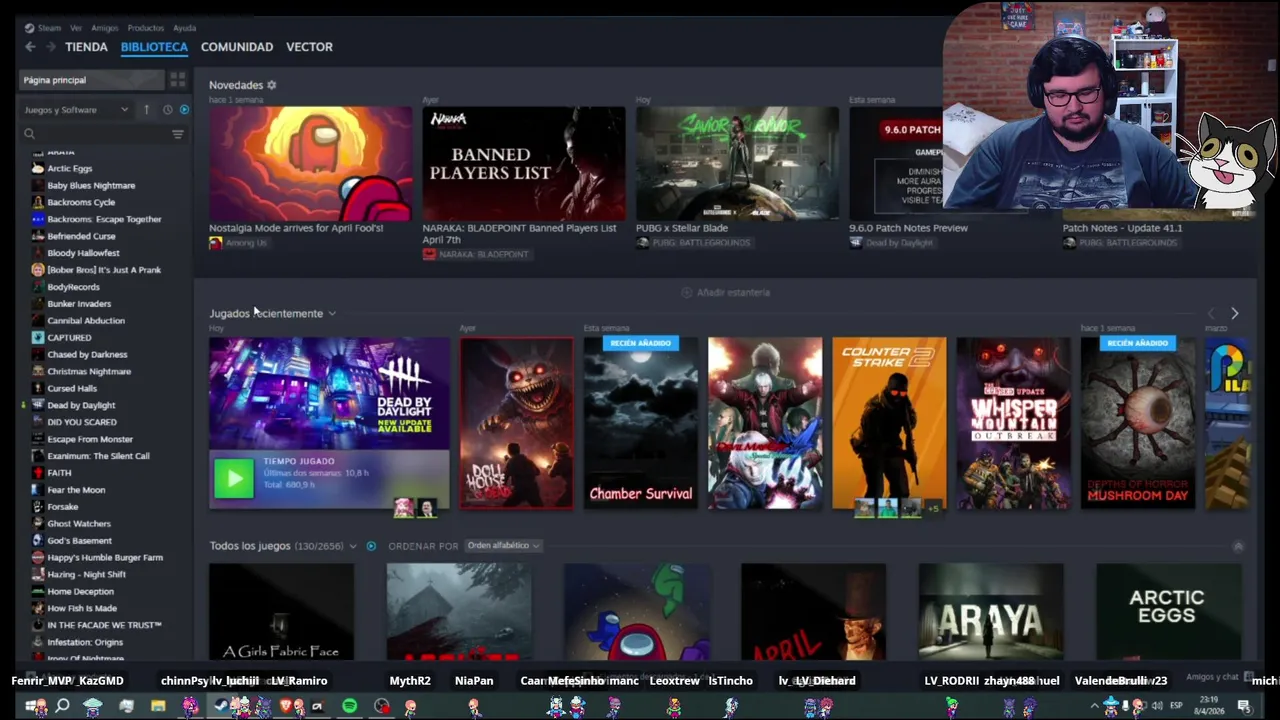Screen dimensions: 1280x720
Task: Select the Chamber Survival game cover
Action: click(641, 423)
